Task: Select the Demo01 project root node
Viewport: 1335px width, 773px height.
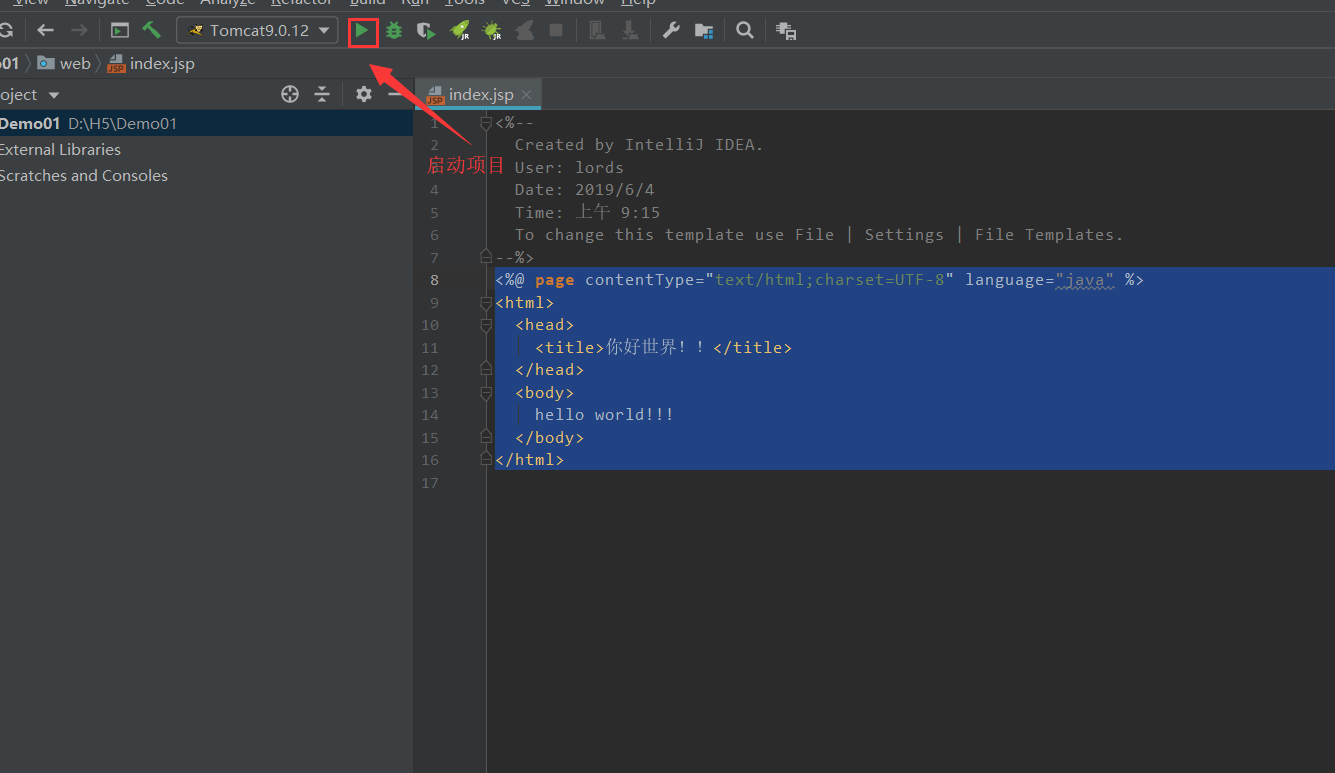Action: [206, 123]
